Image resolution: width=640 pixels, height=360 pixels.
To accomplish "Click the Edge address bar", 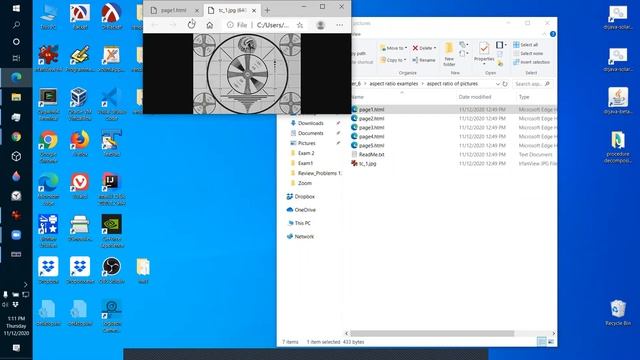I will click(264, 25).
